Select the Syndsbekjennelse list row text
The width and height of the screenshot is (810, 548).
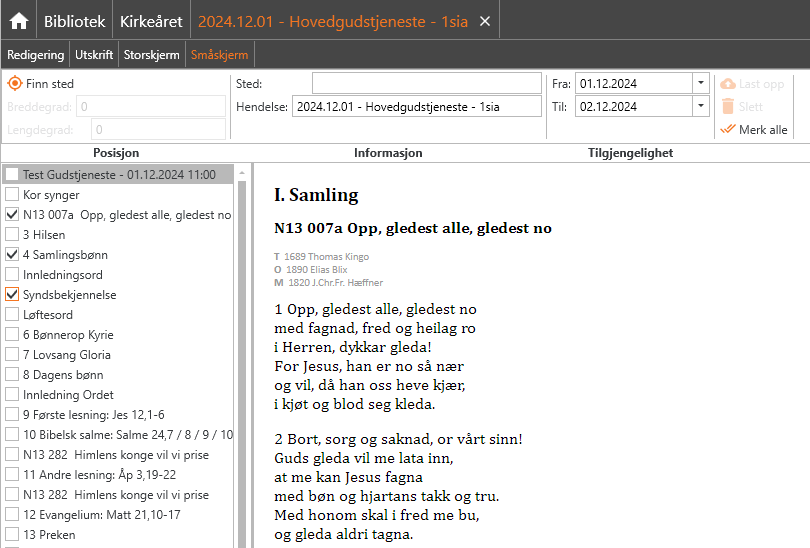[70, 294]
